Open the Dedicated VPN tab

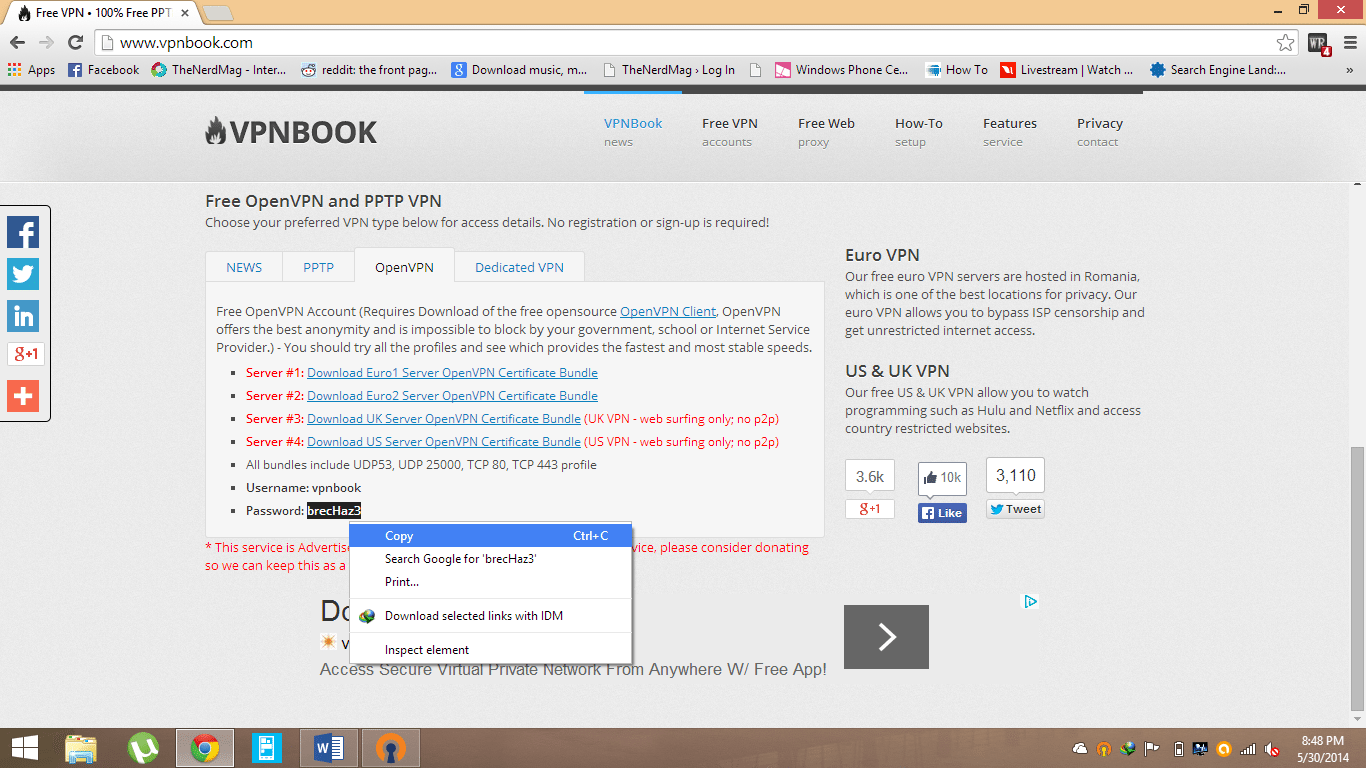click(519, 267)
